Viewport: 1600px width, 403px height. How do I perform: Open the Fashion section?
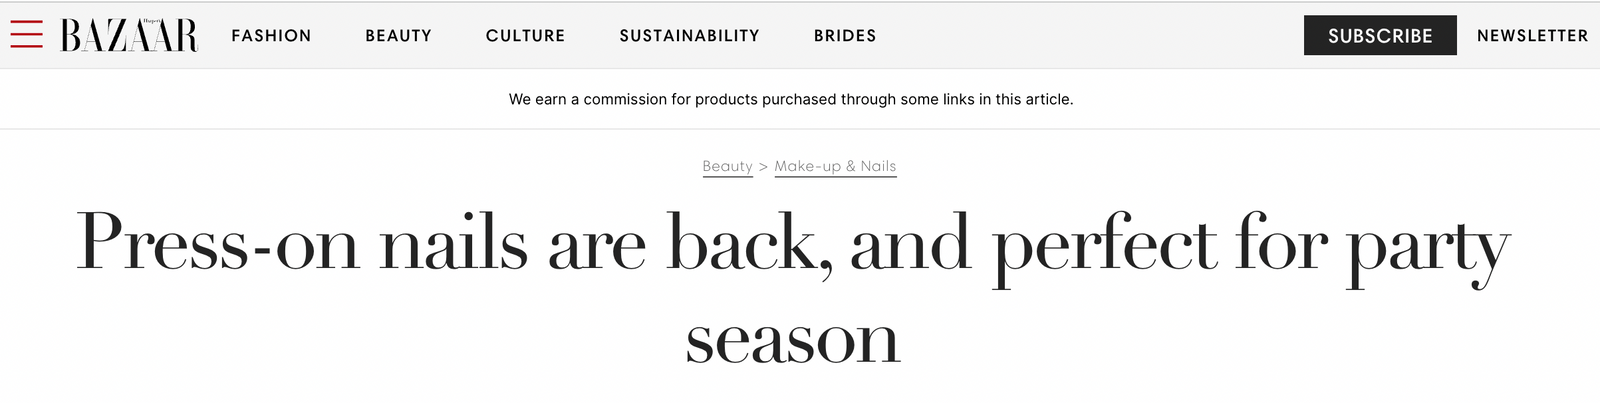[x=271, y=35]
